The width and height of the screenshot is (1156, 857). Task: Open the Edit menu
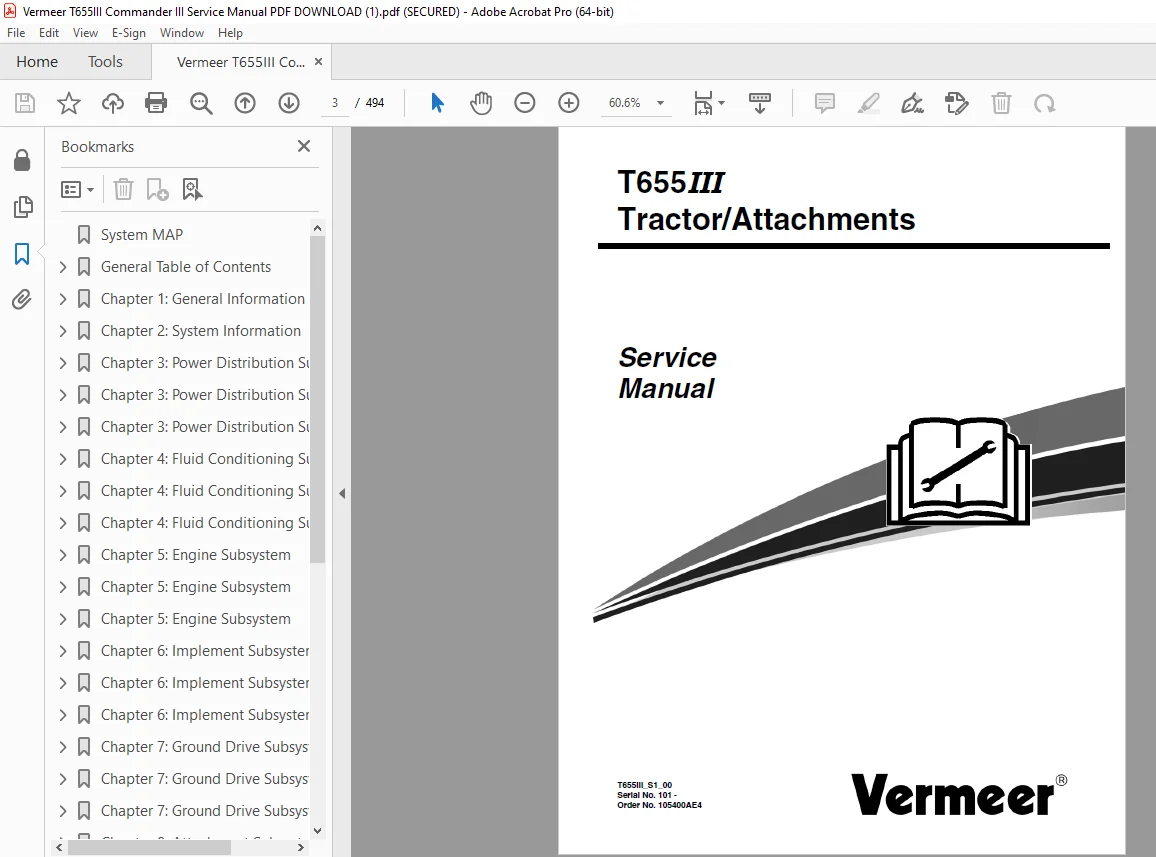pos(49,32)
